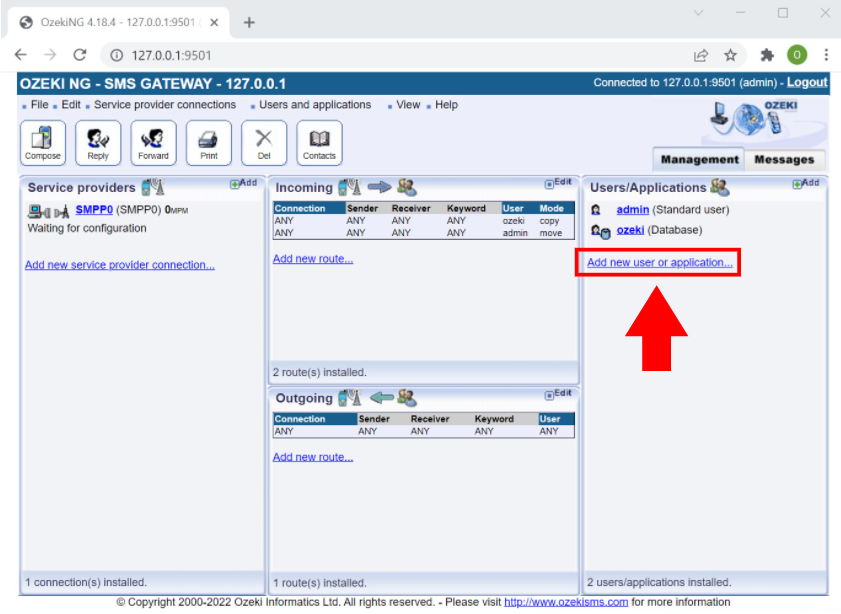
Task: Open the browser extensions puzzle icon
Action: click(767, 55)
